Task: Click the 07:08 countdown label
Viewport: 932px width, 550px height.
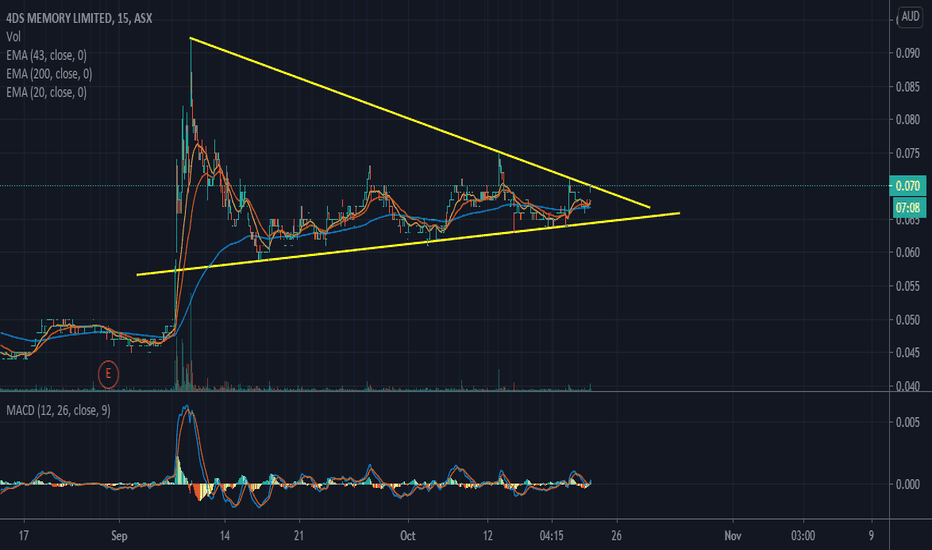Action: 908,208
